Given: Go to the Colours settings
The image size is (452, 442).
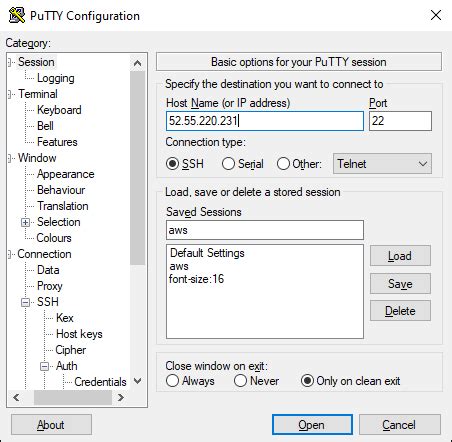Looking at the screenshot, I should [x=54, y=238].
